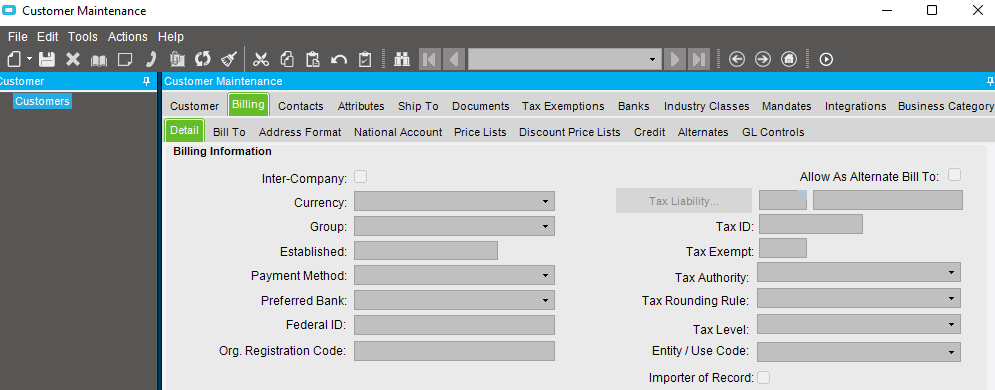995x390 pixels.
Task: Open the Bill To sub-tab
Action: (229, 132)
